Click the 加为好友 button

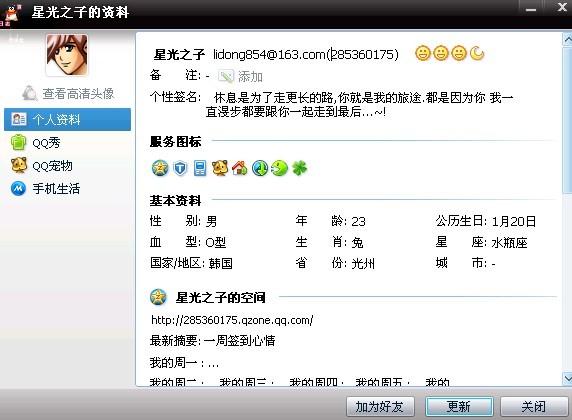point(380,406)
